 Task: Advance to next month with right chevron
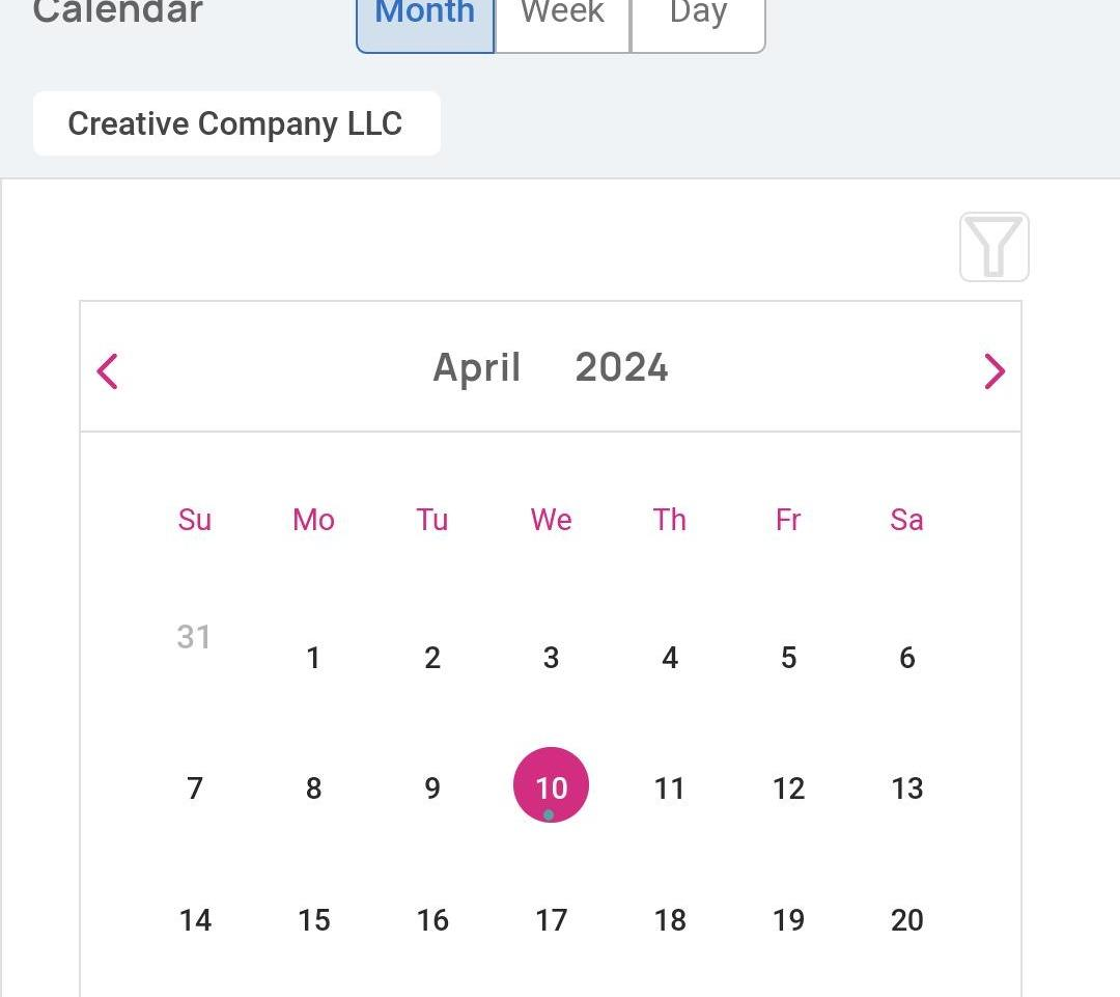coord(994,371)
